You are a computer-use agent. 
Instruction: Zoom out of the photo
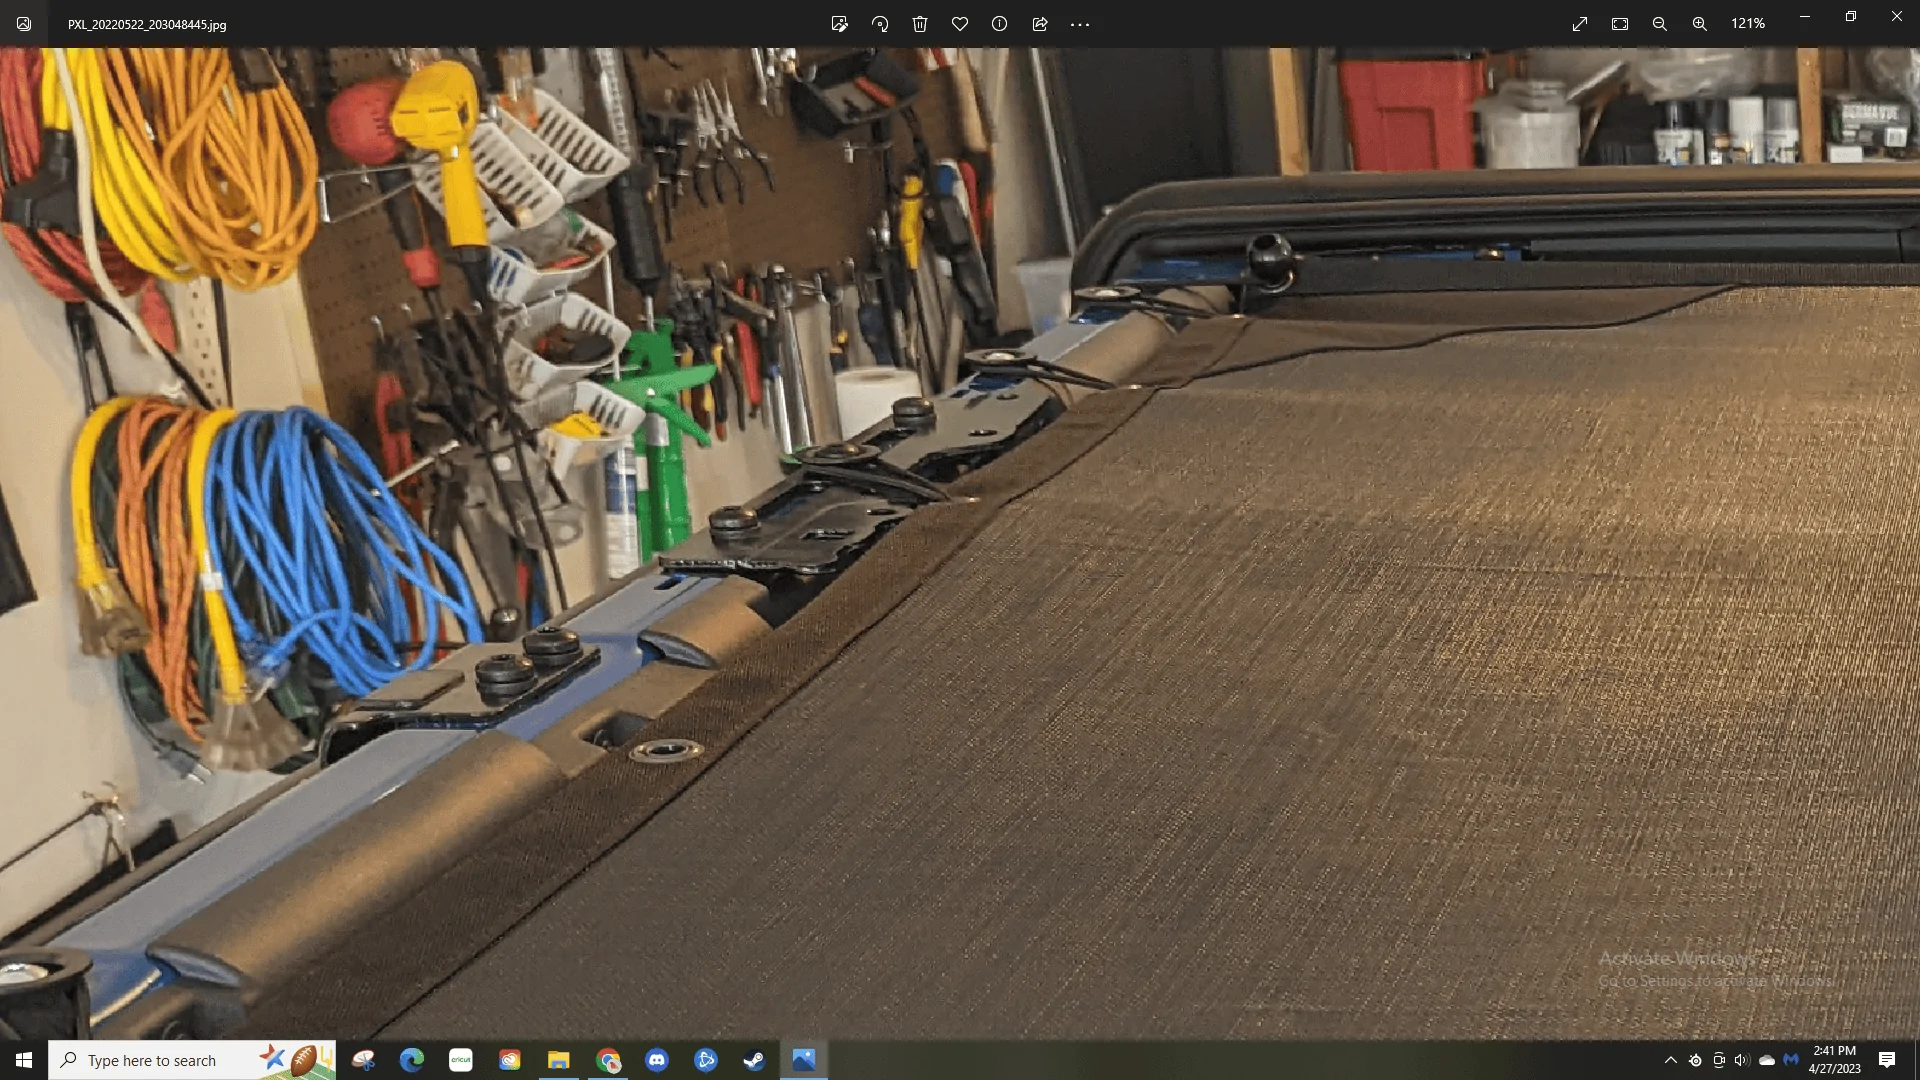(1660, 24)
